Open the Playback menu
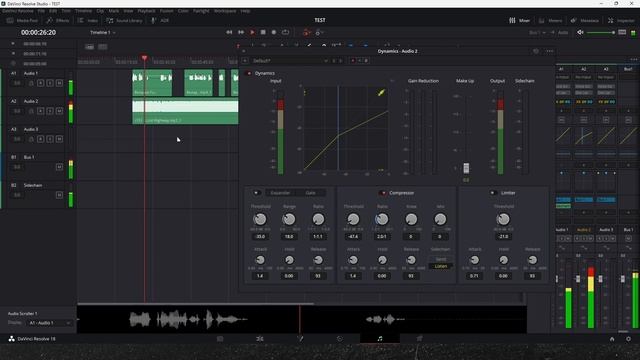 pos(146,11)
